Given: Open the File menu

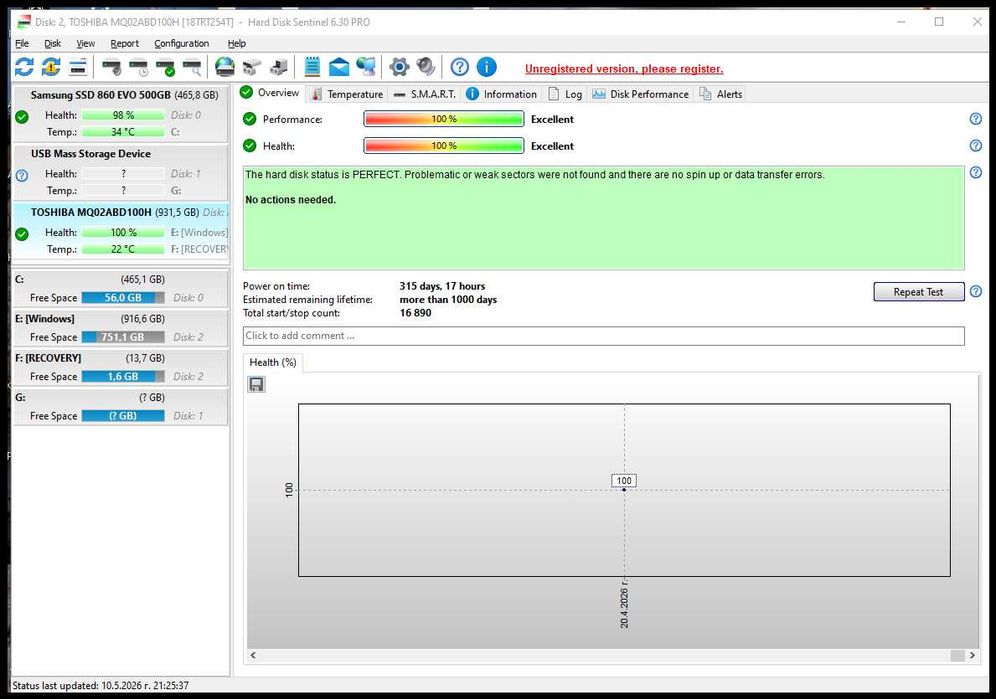Looking at the screenshot, I should [x=22, y=43].
